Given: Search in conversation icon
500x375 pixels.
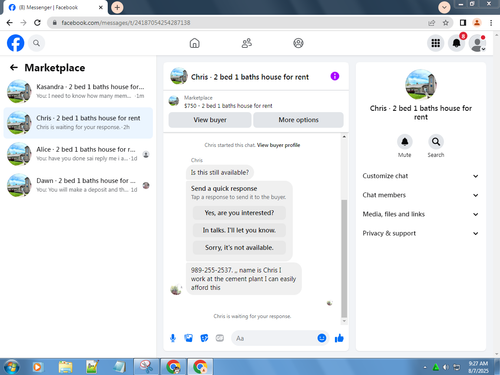Looking at the screenshot, I should [x=436, y=142].
